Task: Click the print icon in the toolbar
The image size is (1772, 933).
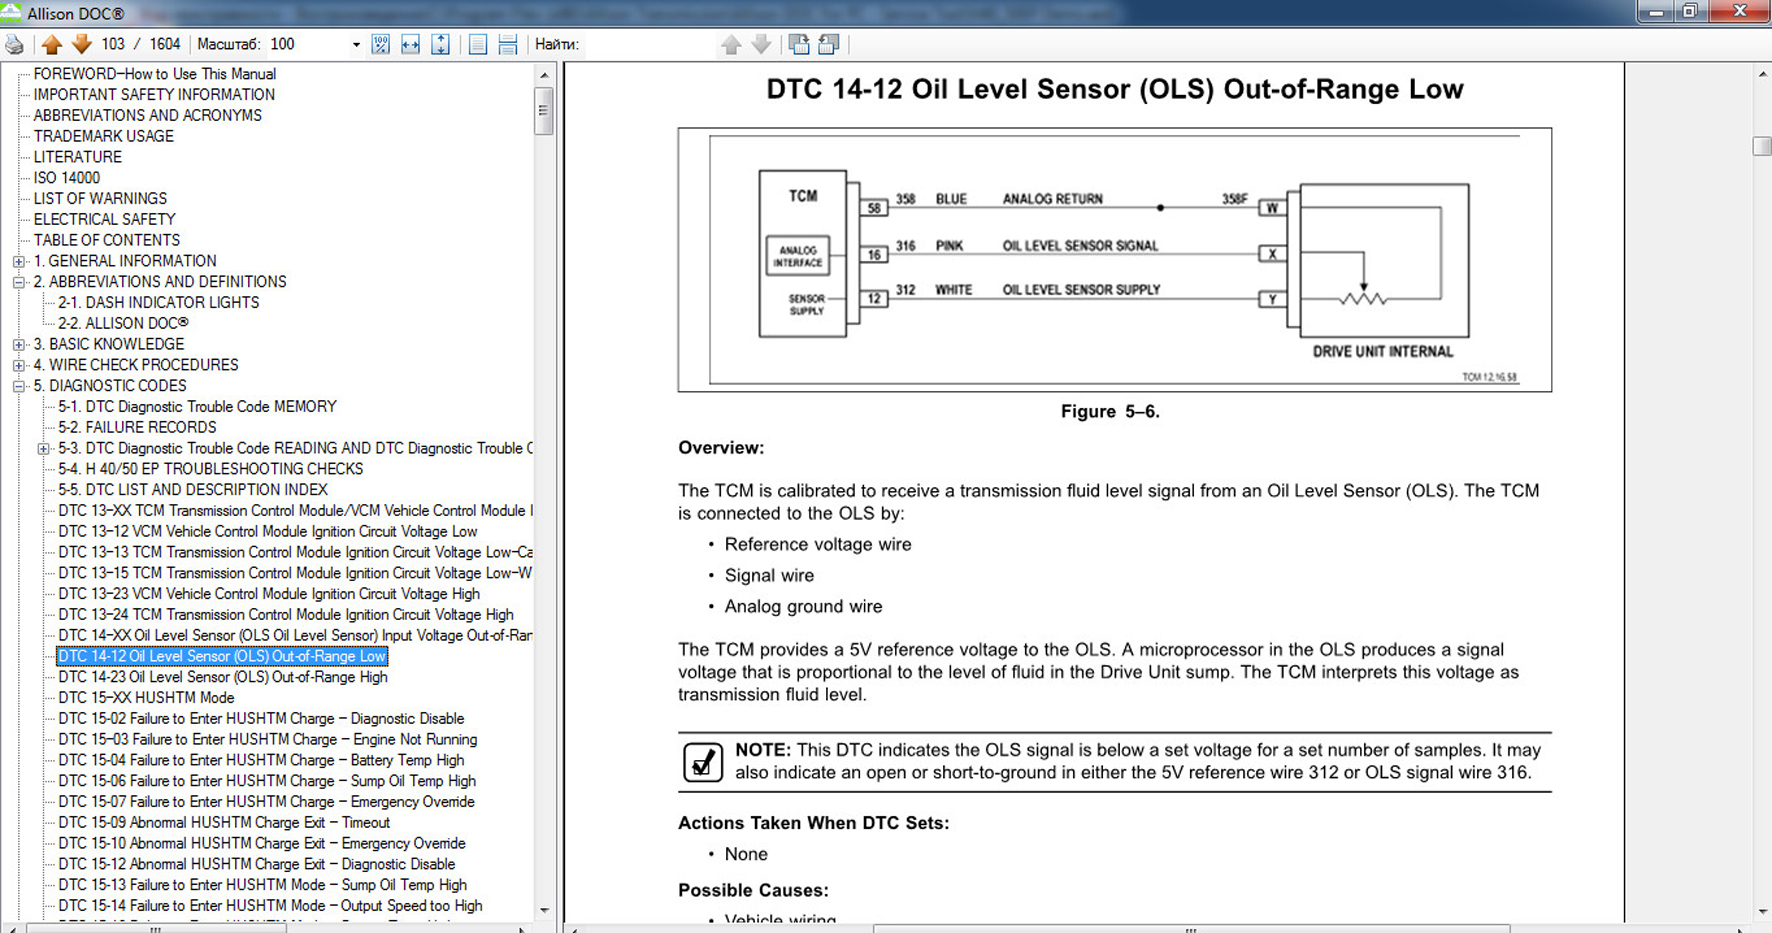Action: pyautogui.click(x=14, y=44)
